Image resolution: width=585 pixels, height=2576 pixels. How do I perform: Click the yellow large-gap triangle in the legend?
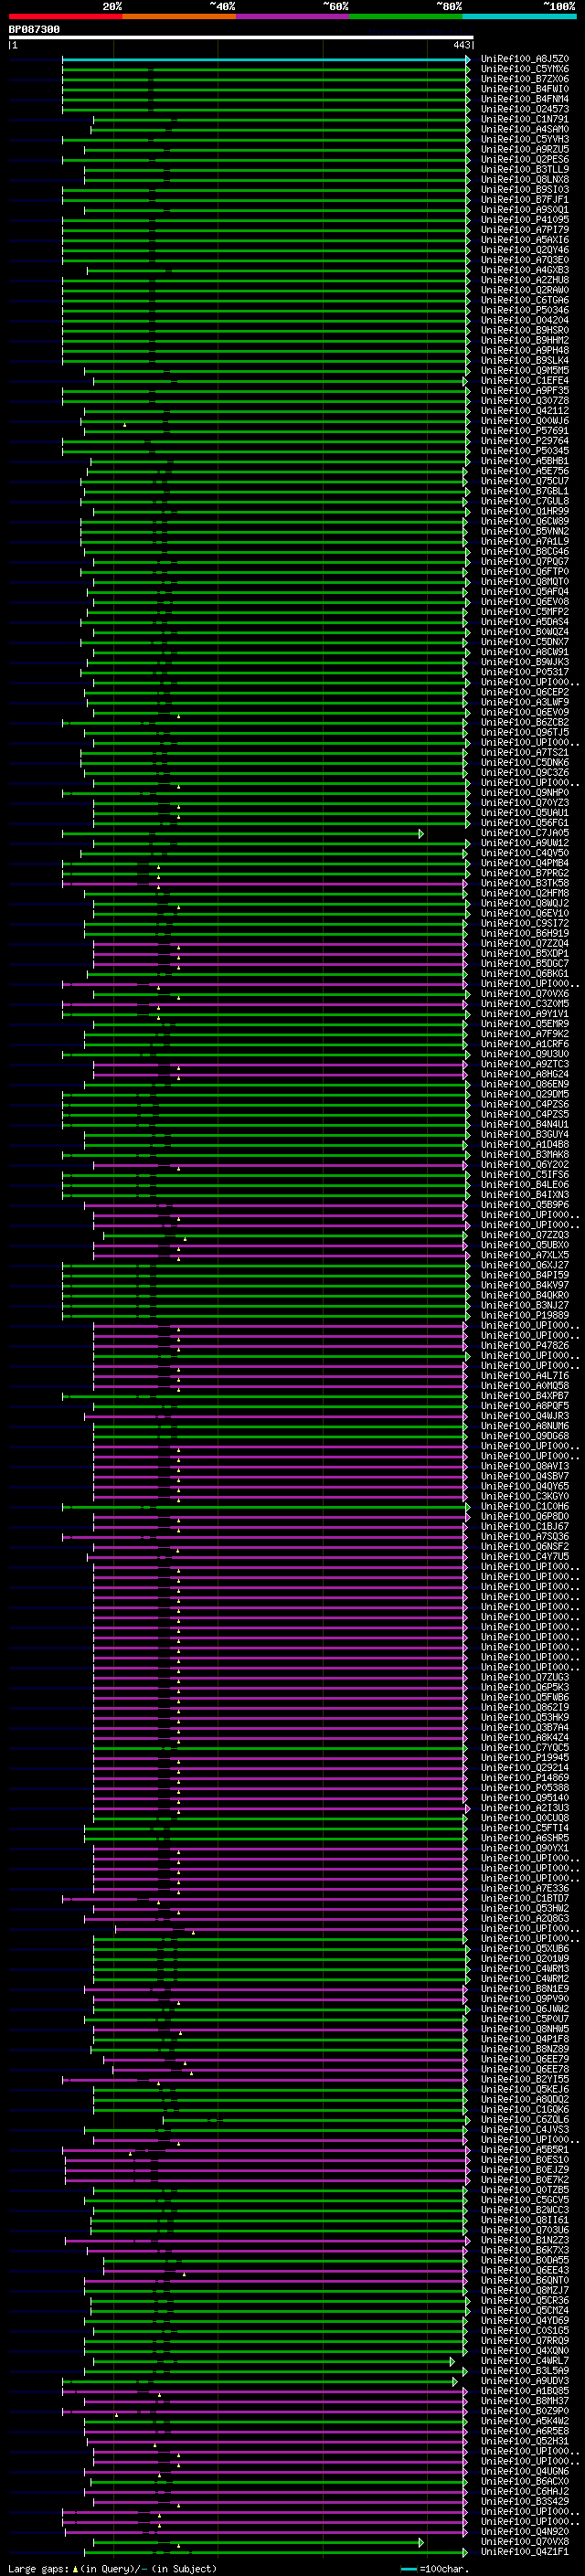[75, 2568]
